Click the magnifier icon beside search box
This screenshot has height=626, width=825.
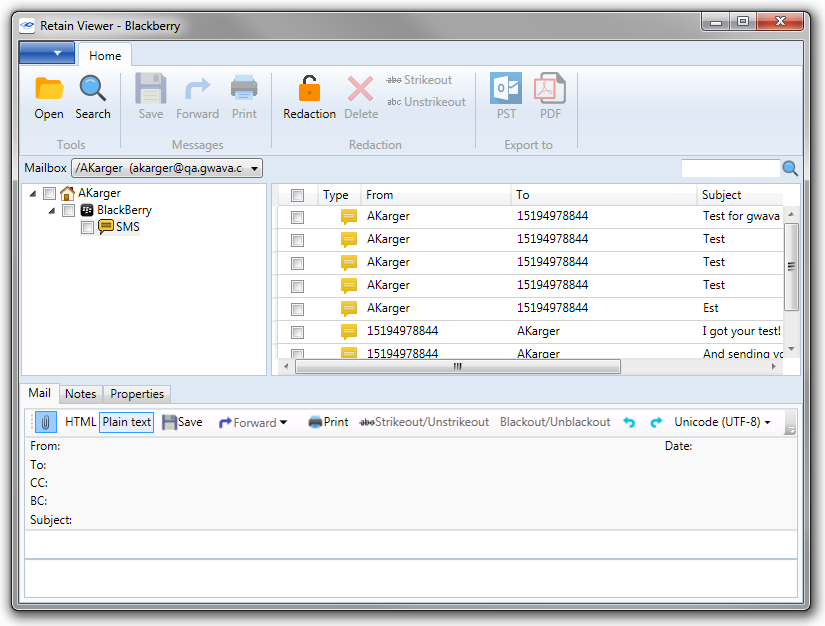tap(790, 169)
